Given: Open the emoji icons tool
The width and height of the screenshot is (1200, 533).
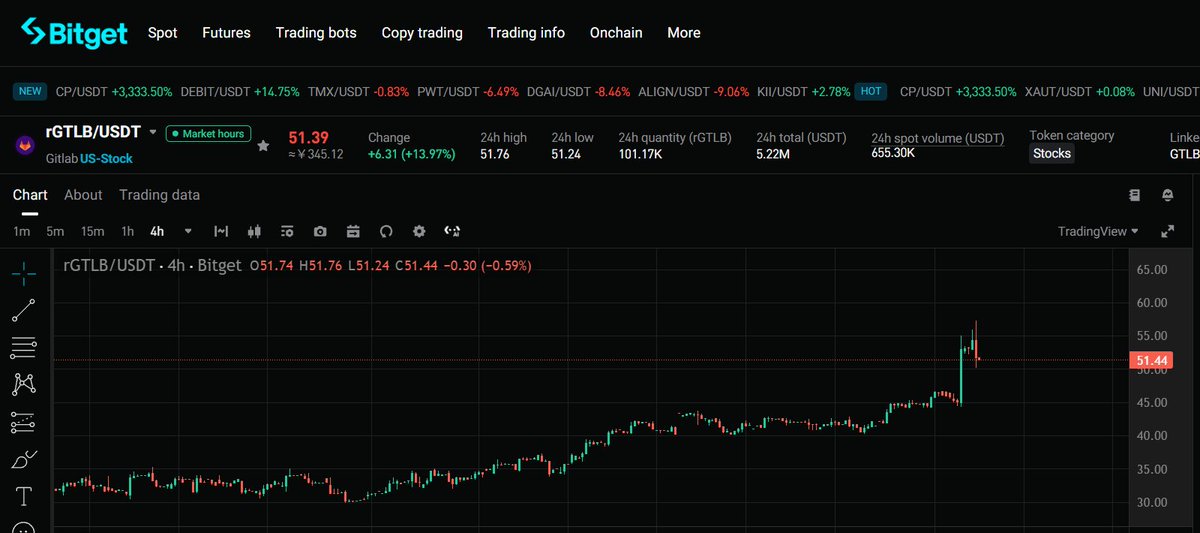Looking at the screenshot, I should [x=24, y=528].
